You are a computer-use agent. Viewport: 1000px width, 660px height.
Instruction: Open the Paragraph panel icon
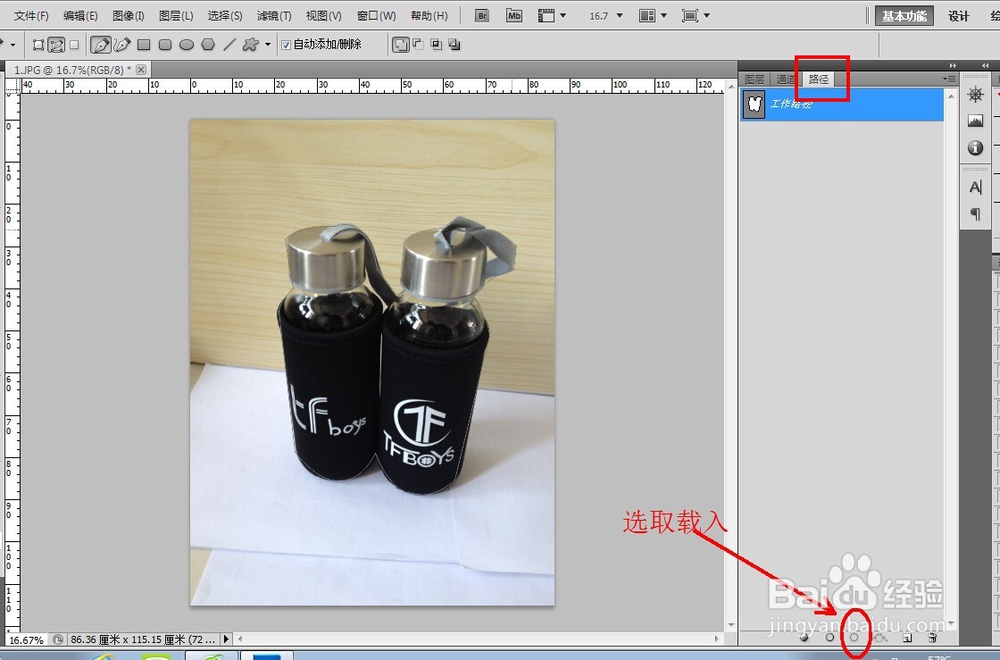click(975, 214)
